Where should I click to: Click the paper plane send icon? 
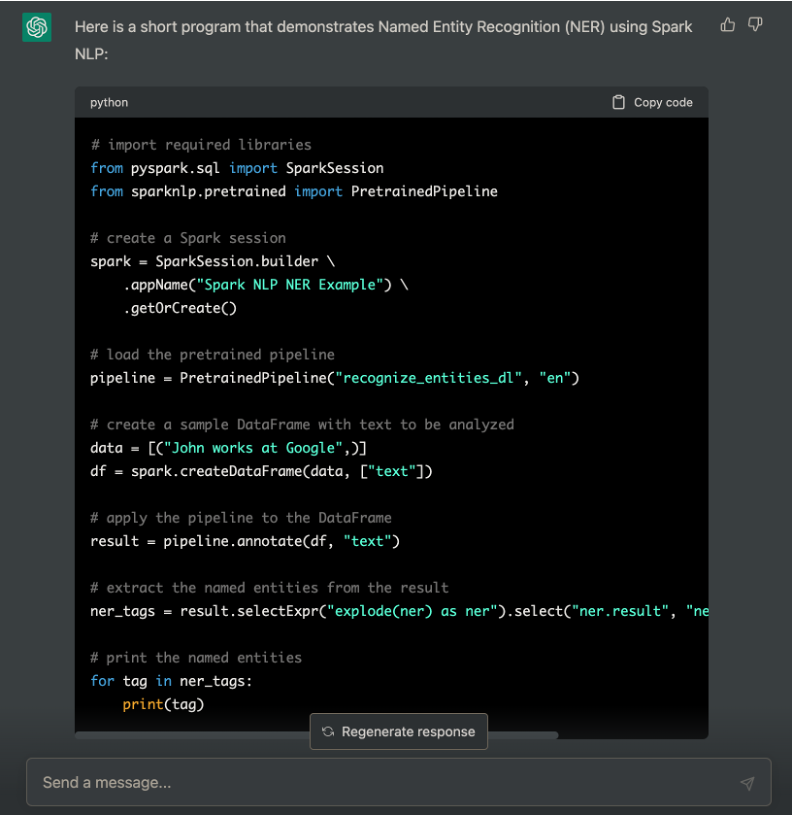click(747, 783)
